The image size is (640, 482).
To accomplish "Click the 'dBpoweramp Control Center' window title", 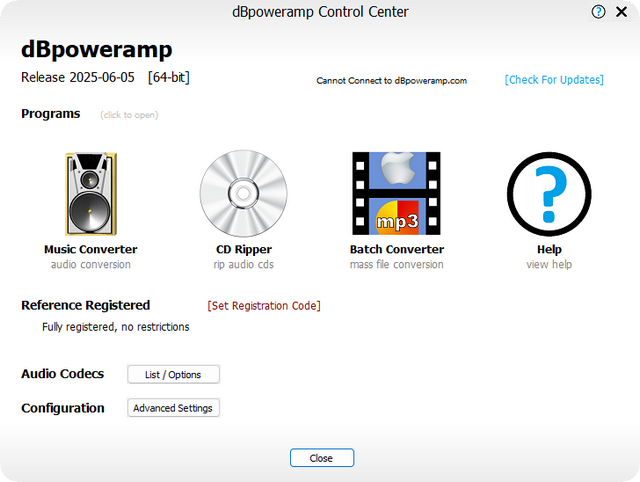I will (320, 12).
